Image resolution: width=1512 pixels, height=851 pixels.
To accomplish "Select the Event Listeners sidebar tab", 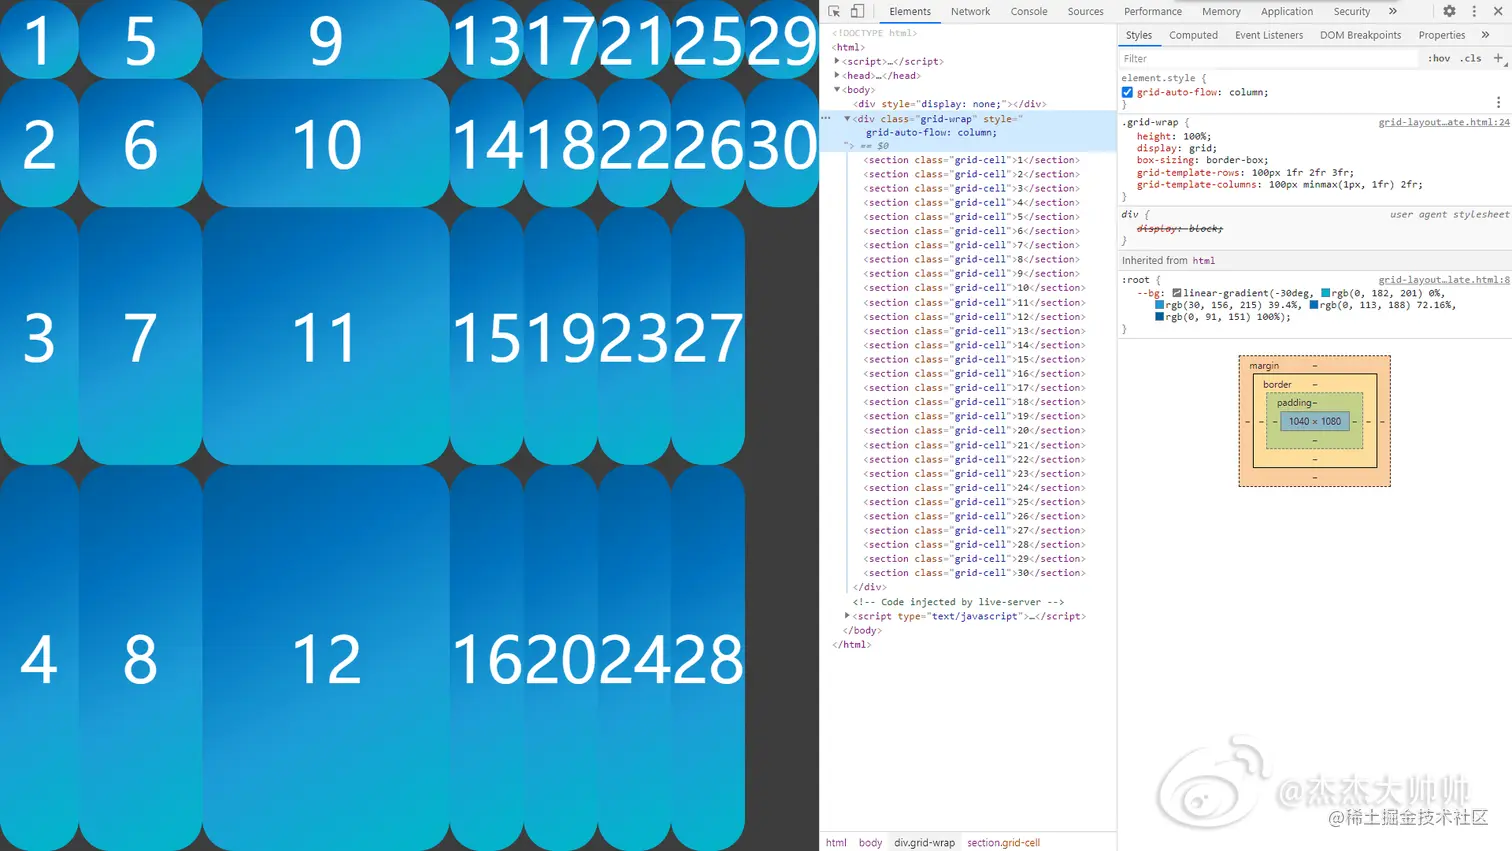I will pos(1269,35).
